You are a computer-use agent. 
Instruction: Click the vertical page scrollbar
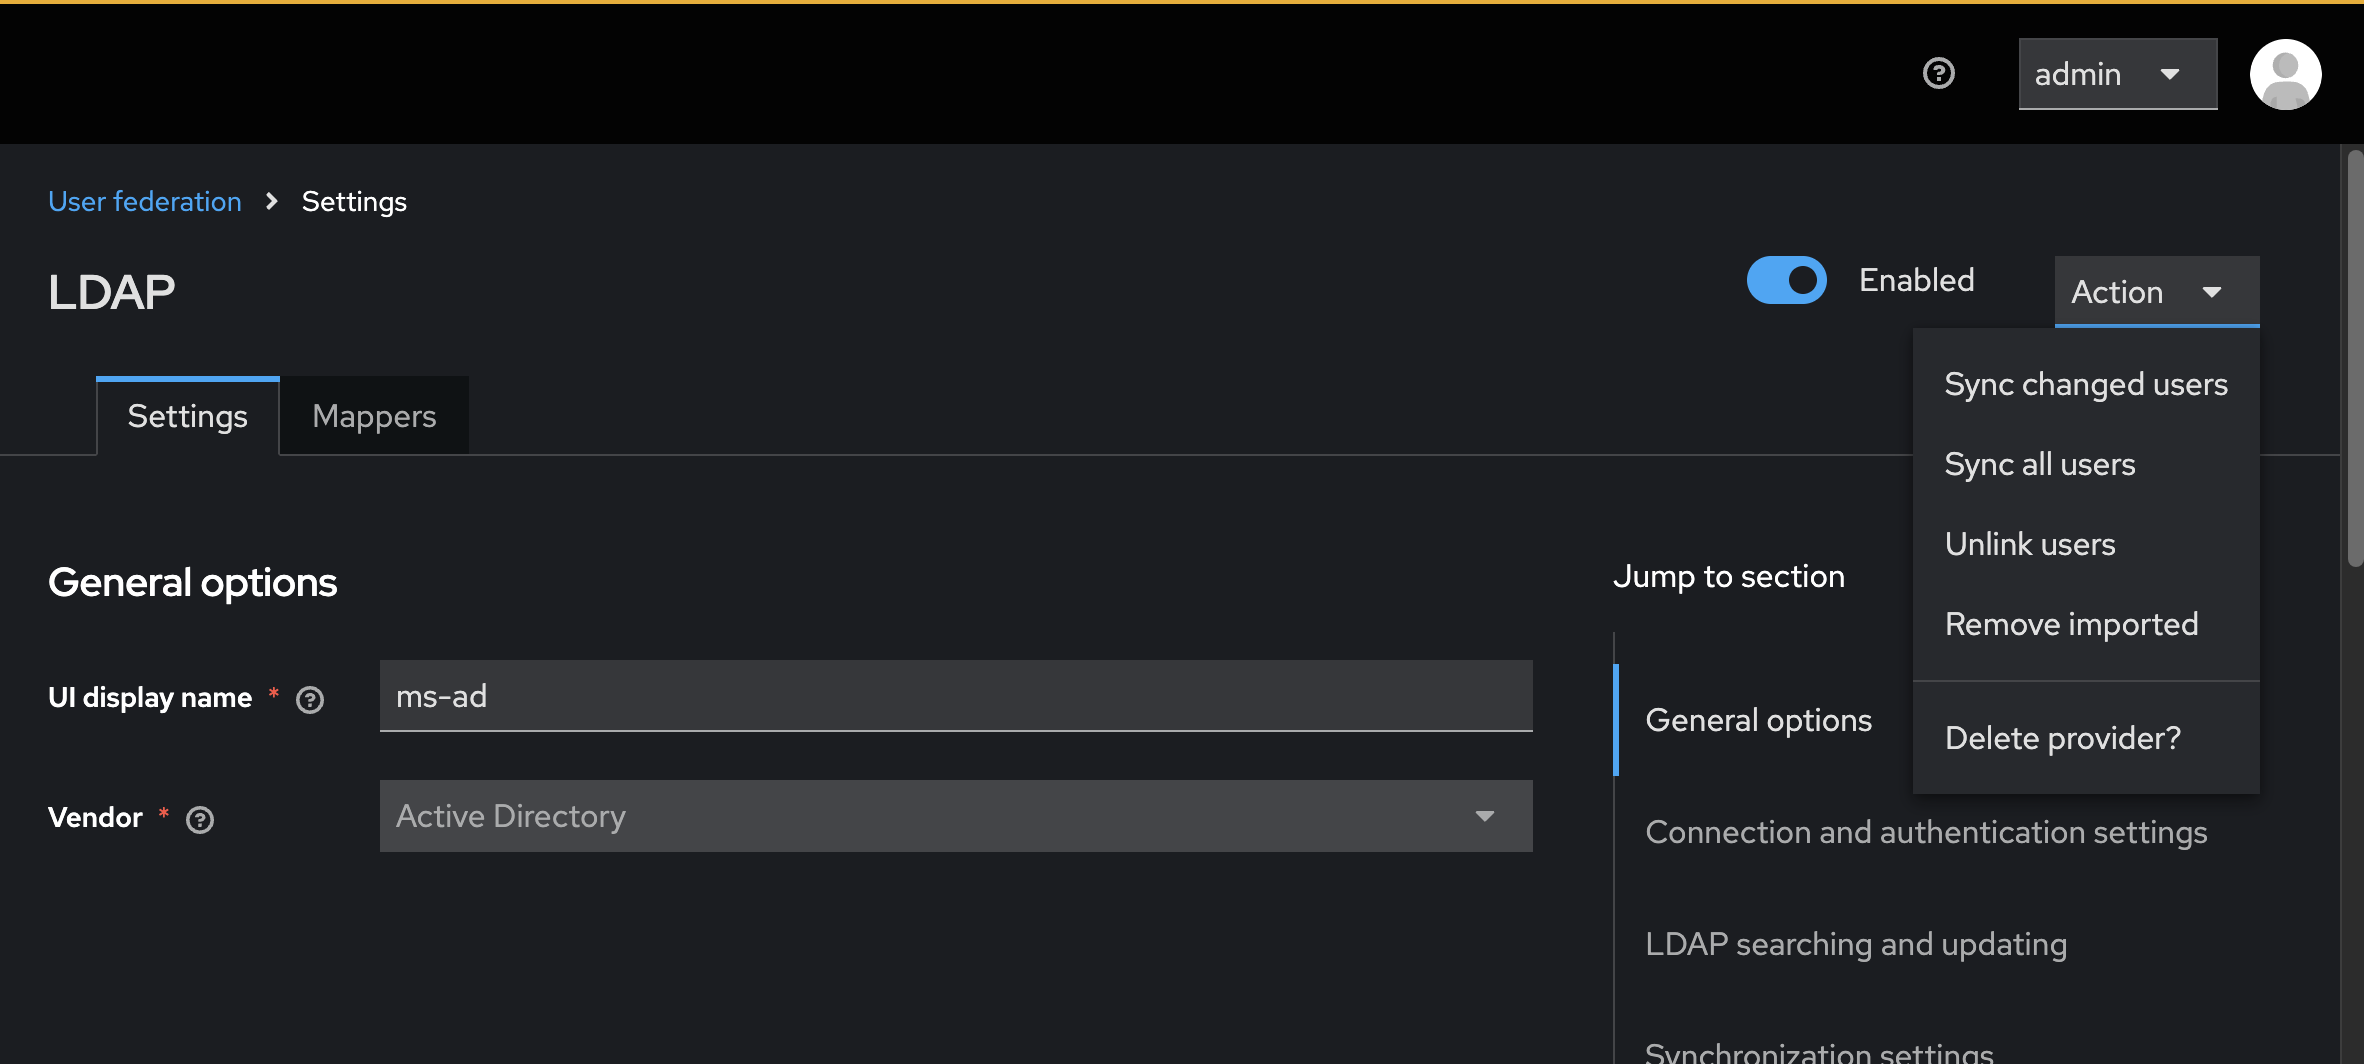click(x=2354, y=360)
